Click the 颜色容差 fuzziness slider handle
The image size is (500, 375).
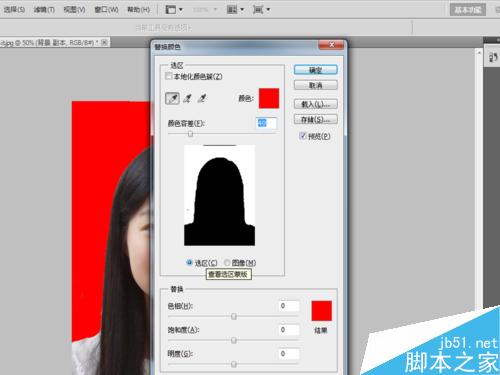click(x=190, y=134)
